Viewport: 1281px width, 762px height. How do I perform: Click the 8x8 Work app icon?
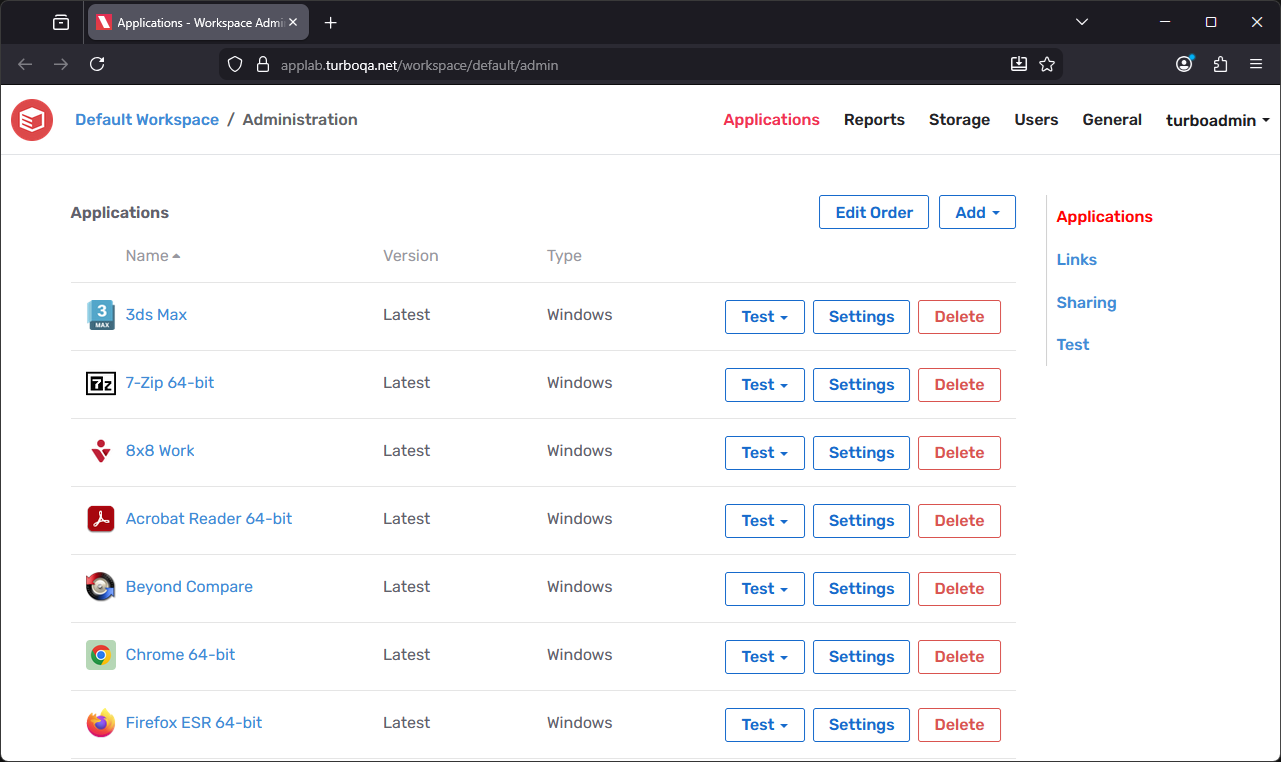tap(100, 450)
